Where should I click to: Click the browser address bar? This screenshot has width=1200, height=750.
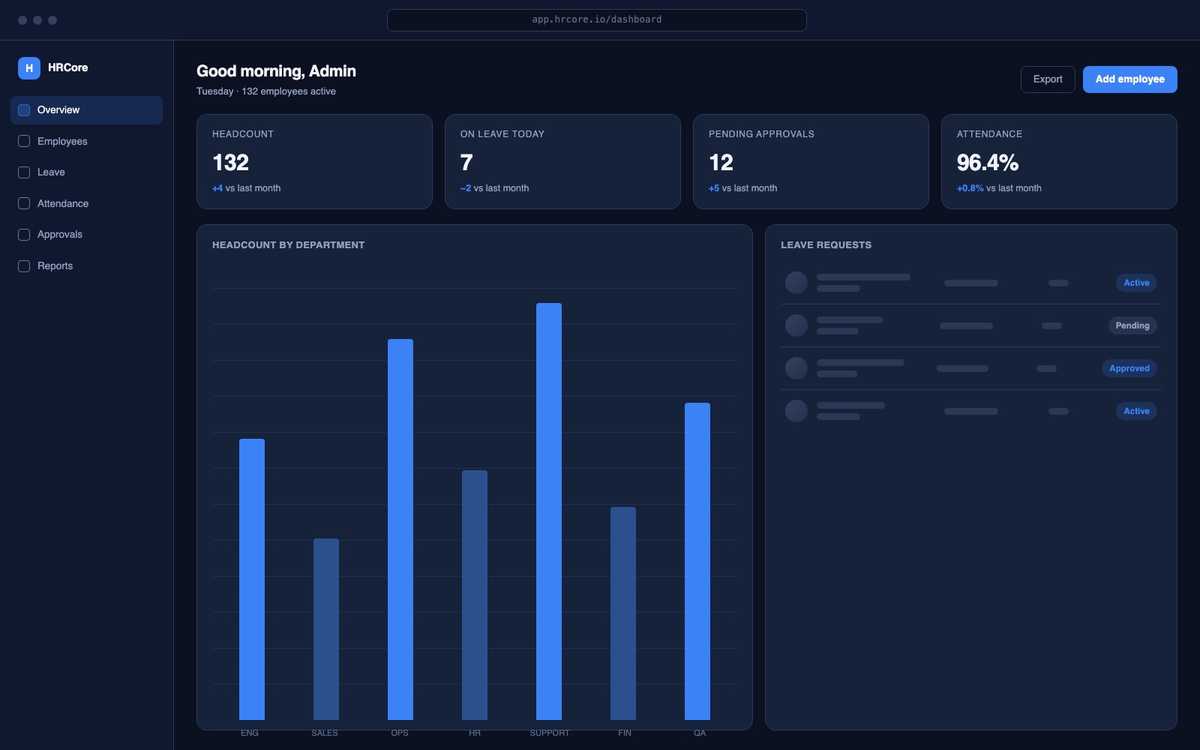(x=597, y=20)
